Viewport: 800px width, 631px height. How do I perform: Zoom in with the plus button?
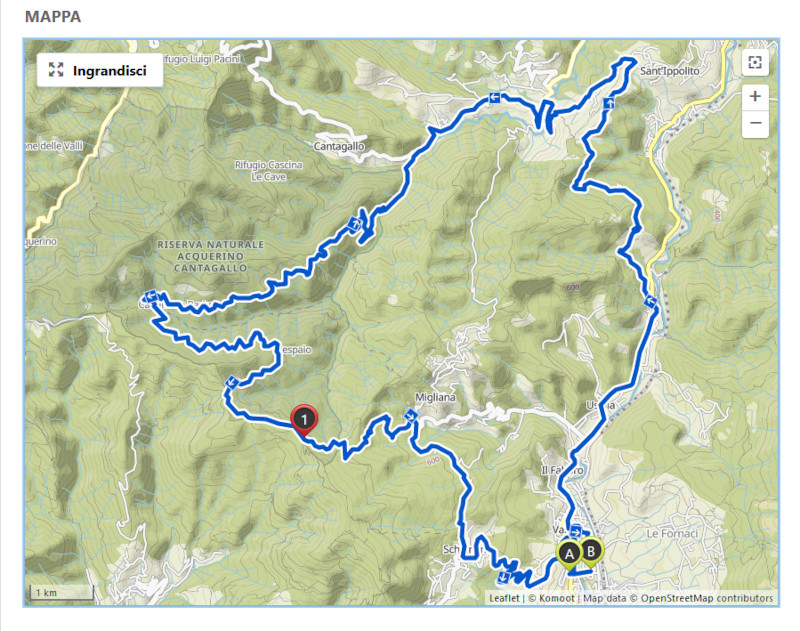tap(755, 96)
